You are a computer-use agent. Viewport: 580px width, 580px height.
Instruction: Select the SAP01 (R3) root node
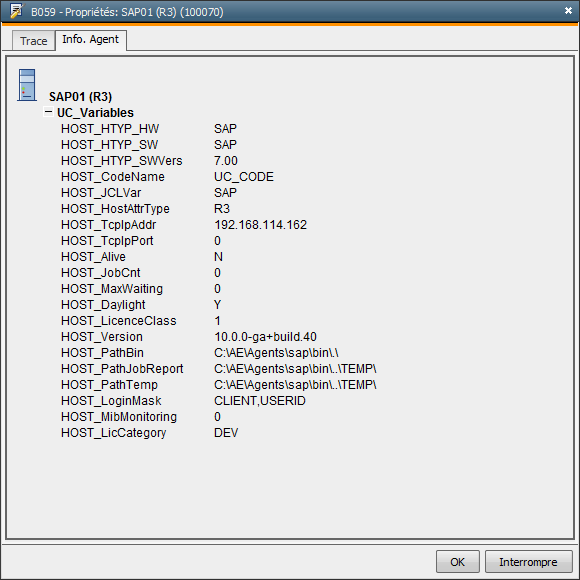coord(80,97)
